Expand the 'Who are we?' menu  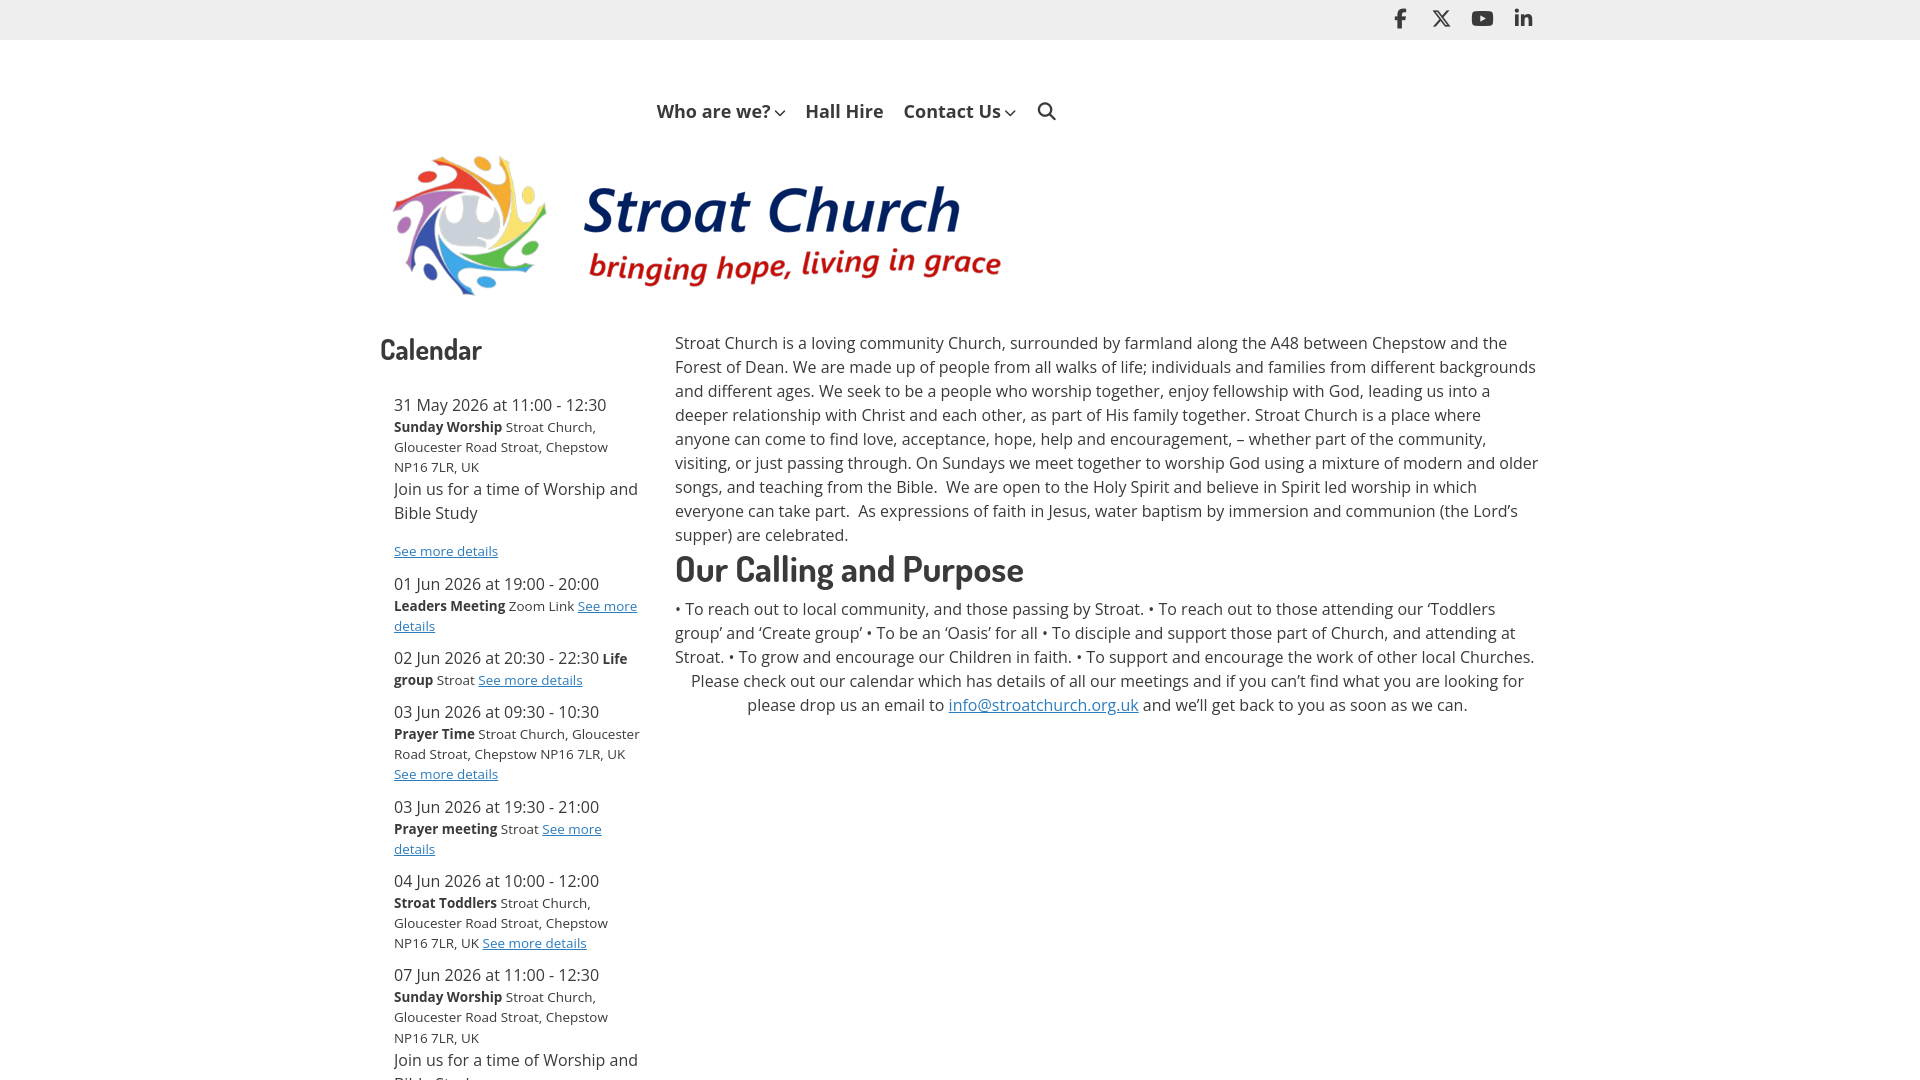(x=720, y=111)
